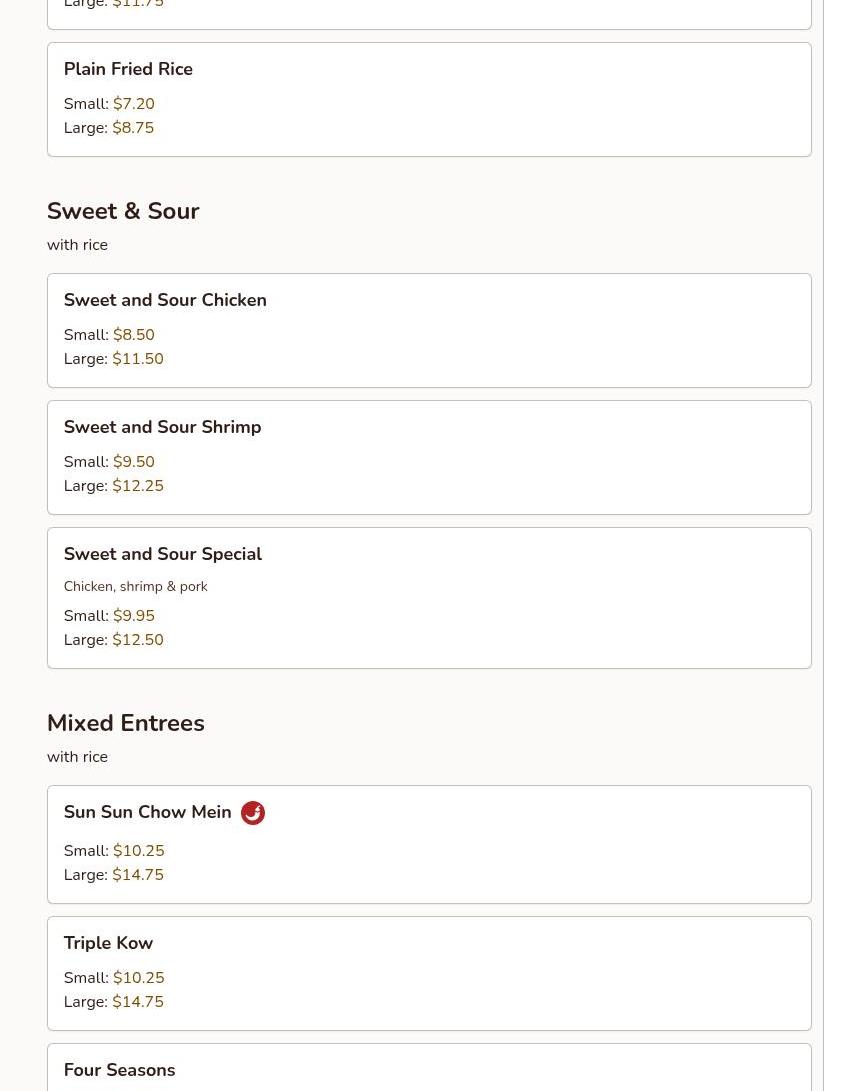
Task: Click Plain Fried Rice small price $7.20
Action: tap(133, 104)
